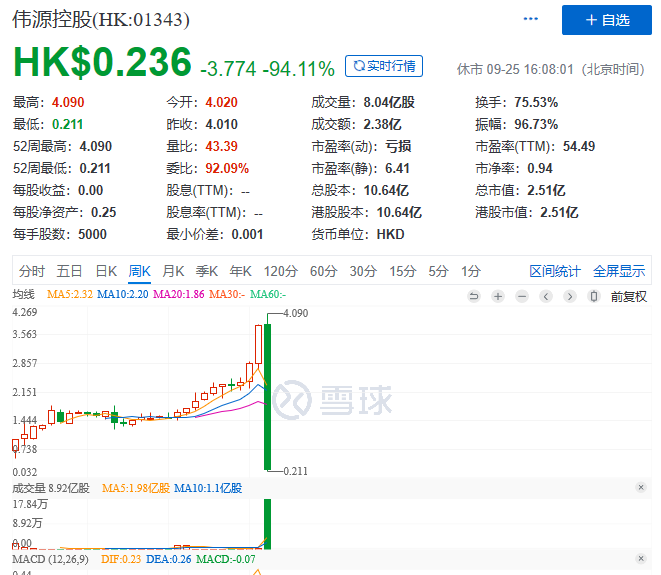Toggle the candlestick style icon
The height and width of the screenshot is (575, 661).
(594, 296)
